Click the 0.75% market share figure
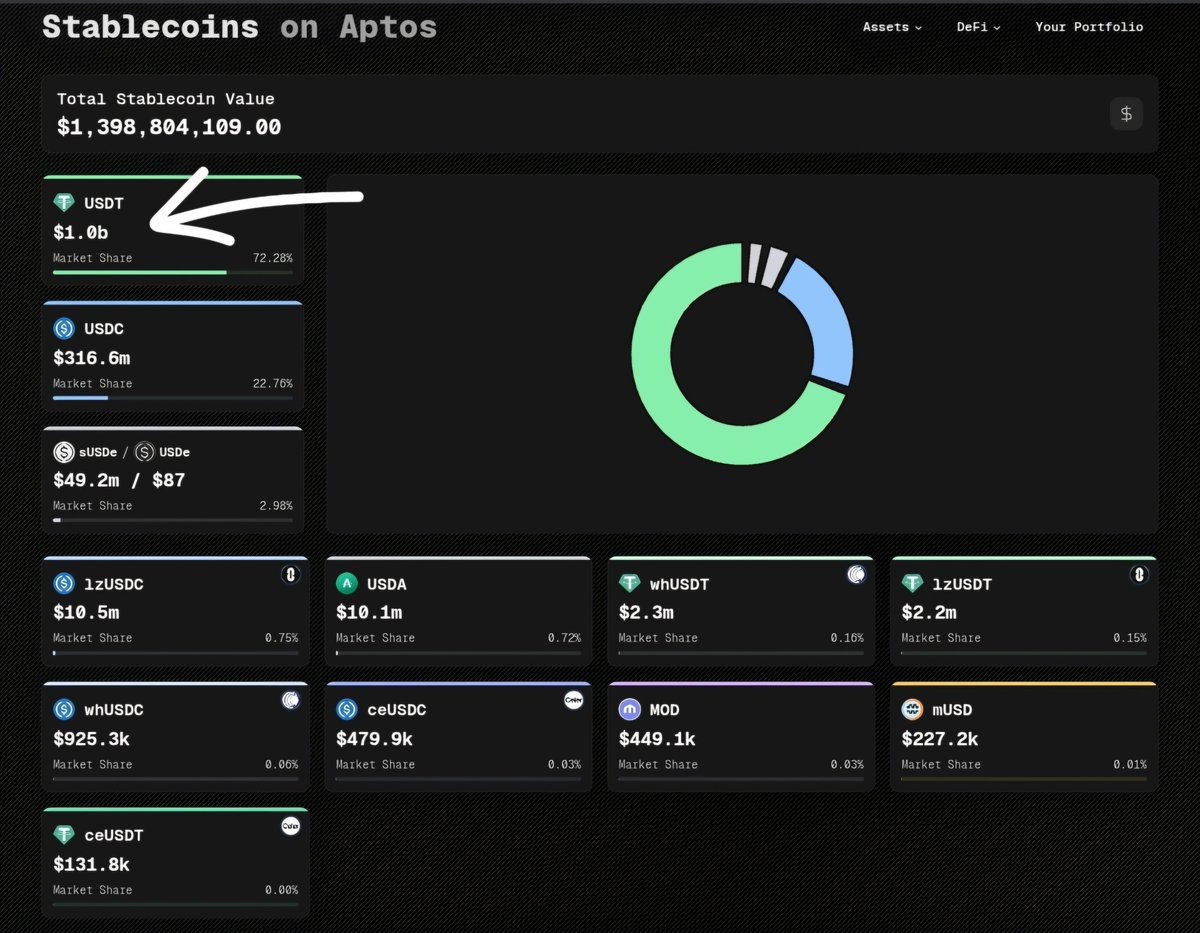Screen dimensions: 1200x933 pyautogui.click(x=281, y=638)
